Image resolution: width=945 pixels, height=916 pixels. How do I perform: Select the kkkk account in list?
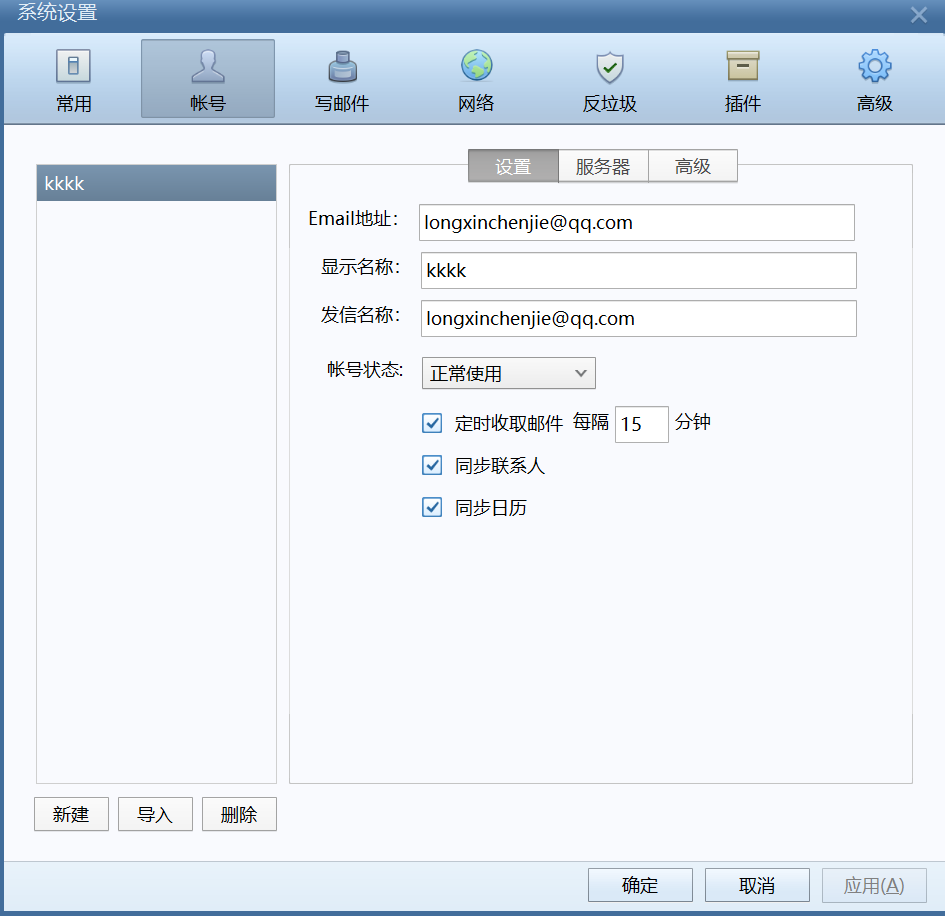pyautogui.click(x=156, y=183)
